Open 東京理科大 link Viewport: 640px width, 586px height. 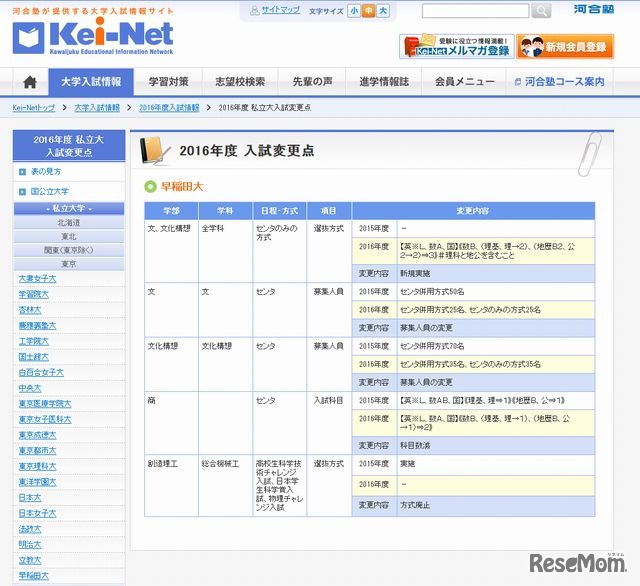click(x=37, y=466)
